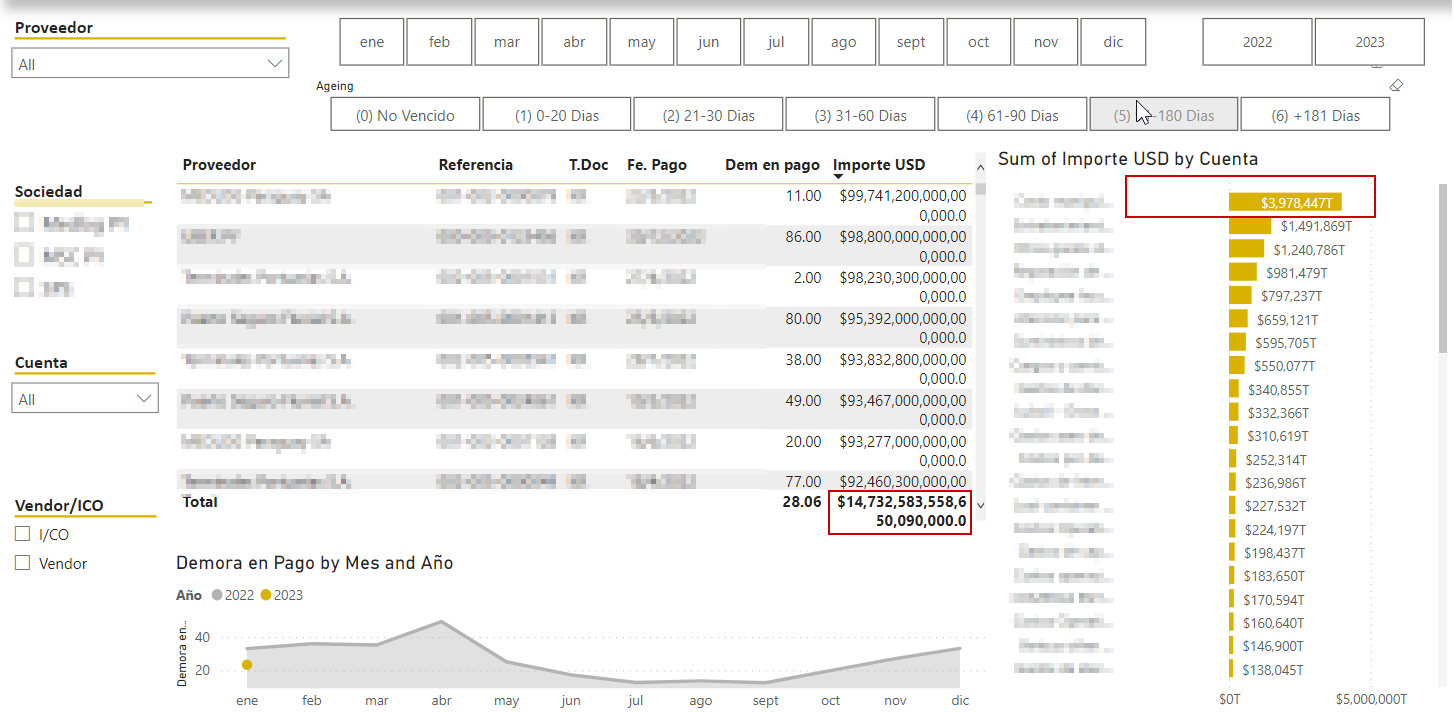Click the bar labeled $659,121T
This screenshot has height=712, width=1454.
[x=1238, y=319]
